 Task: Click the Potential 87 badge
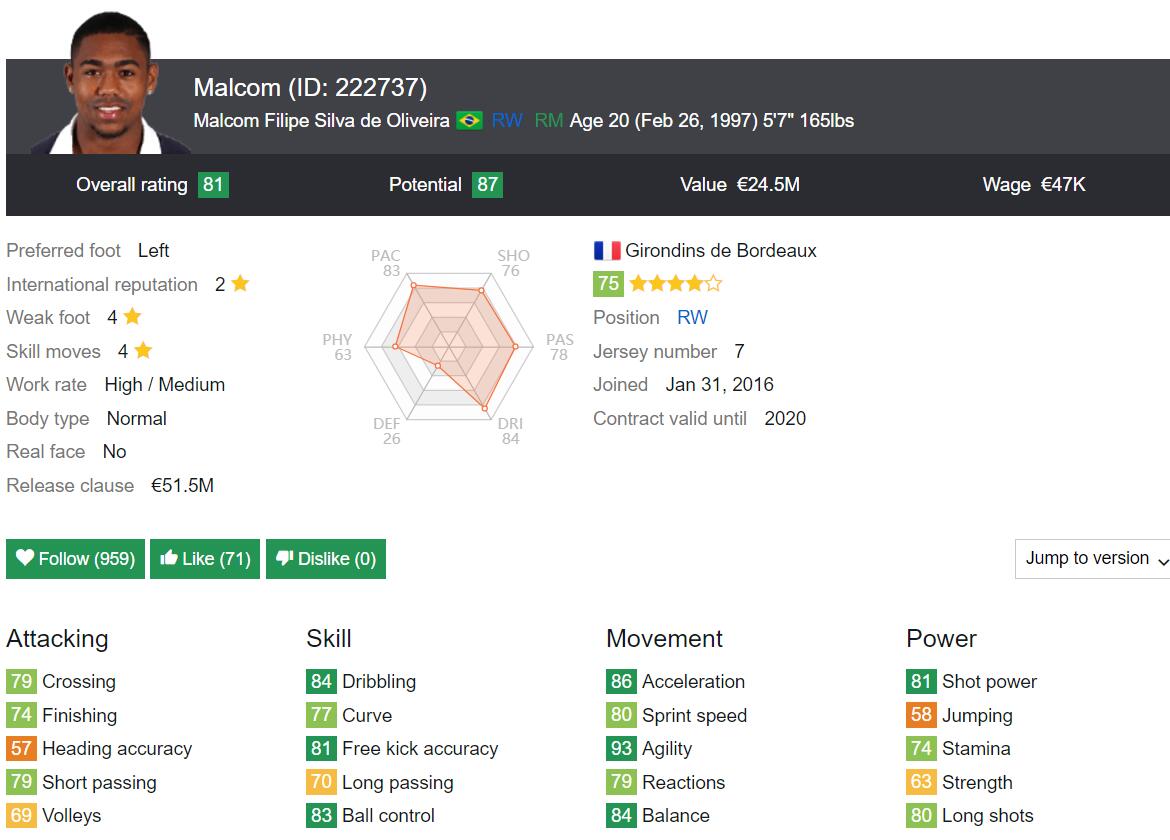tap(486, 185)
